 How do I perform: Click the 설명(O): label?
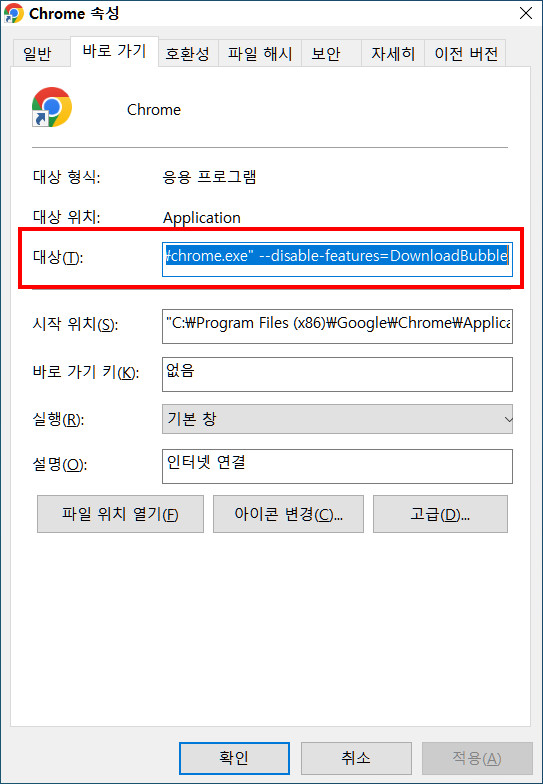(60, 464)
